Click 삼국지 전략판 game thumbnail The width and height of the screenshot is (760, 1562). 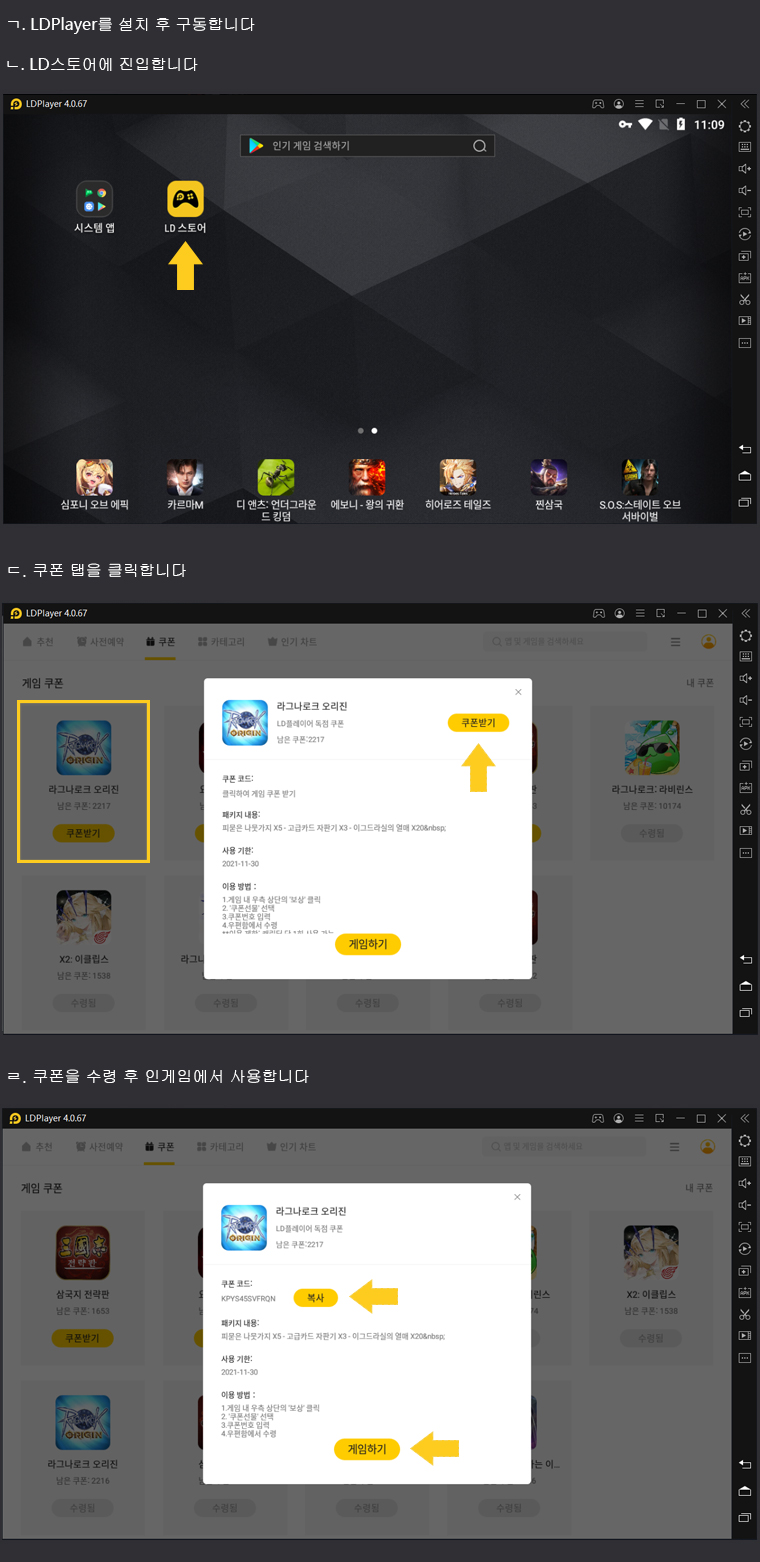tap(82, 1253)
